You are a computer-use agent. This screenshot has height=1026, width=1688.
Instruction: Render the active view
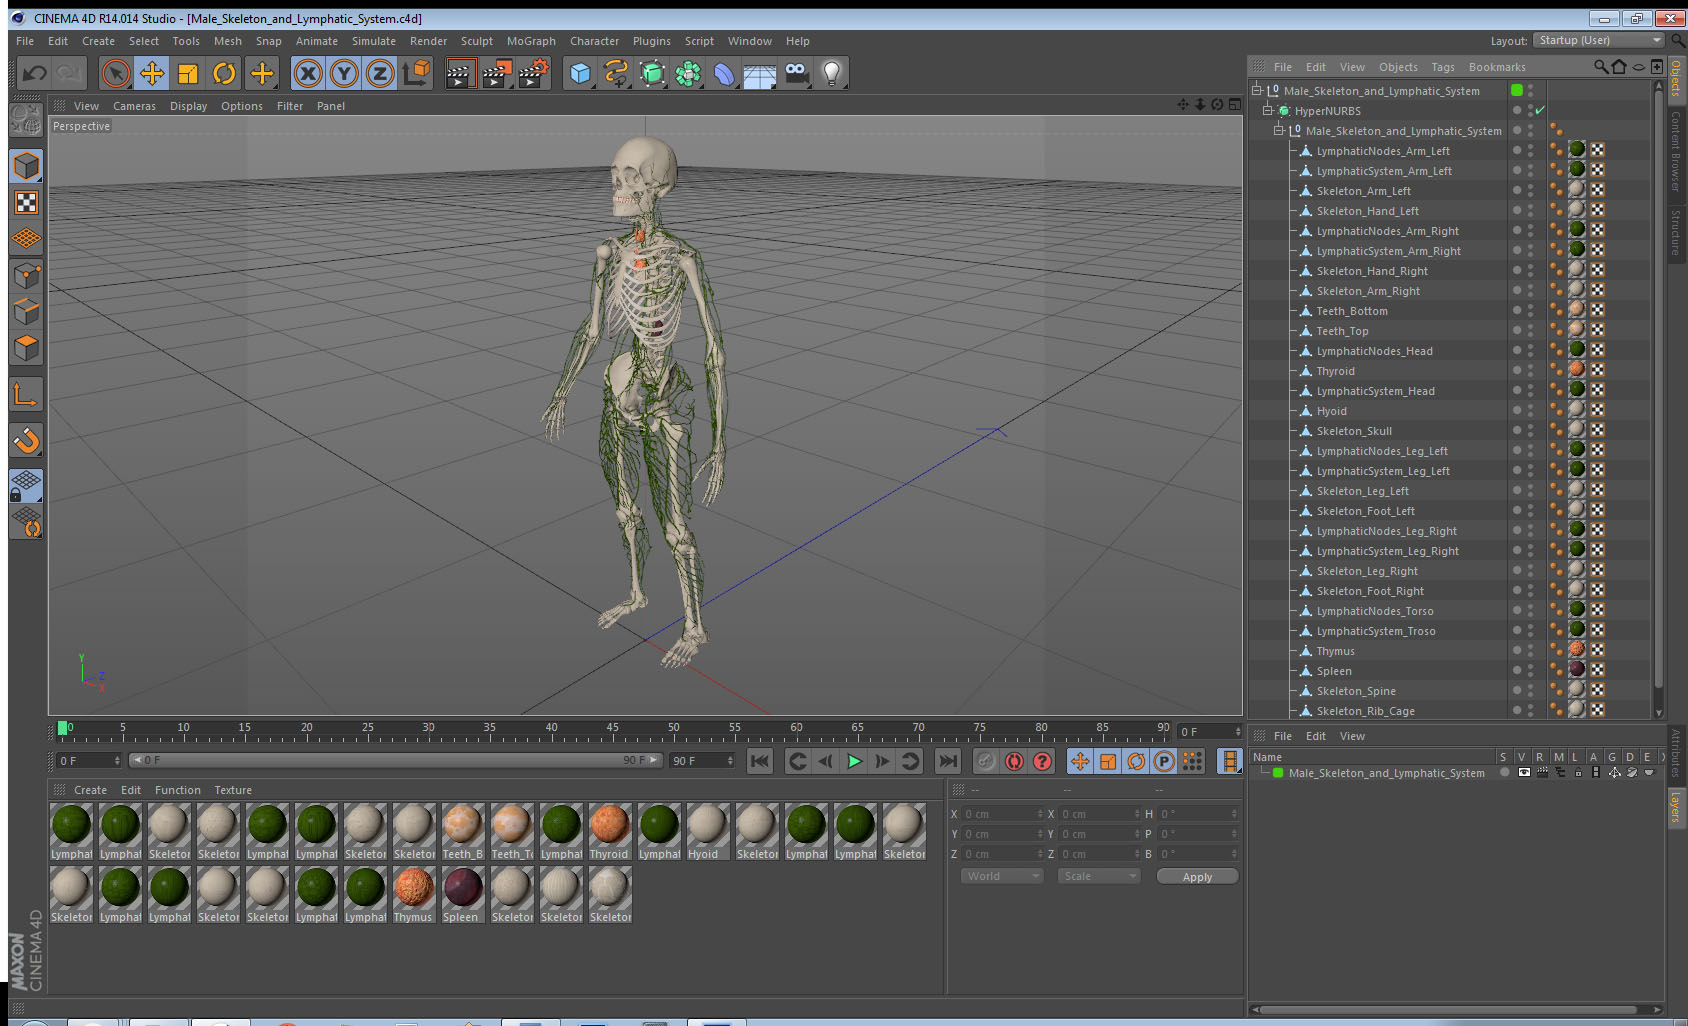[460, 73]
